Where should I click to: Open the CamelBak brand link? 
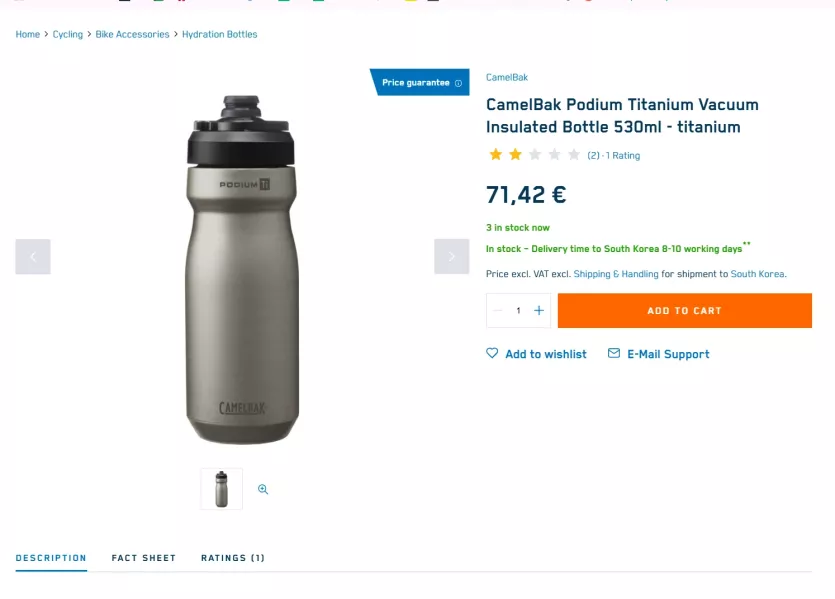click(x=507, y=77)
